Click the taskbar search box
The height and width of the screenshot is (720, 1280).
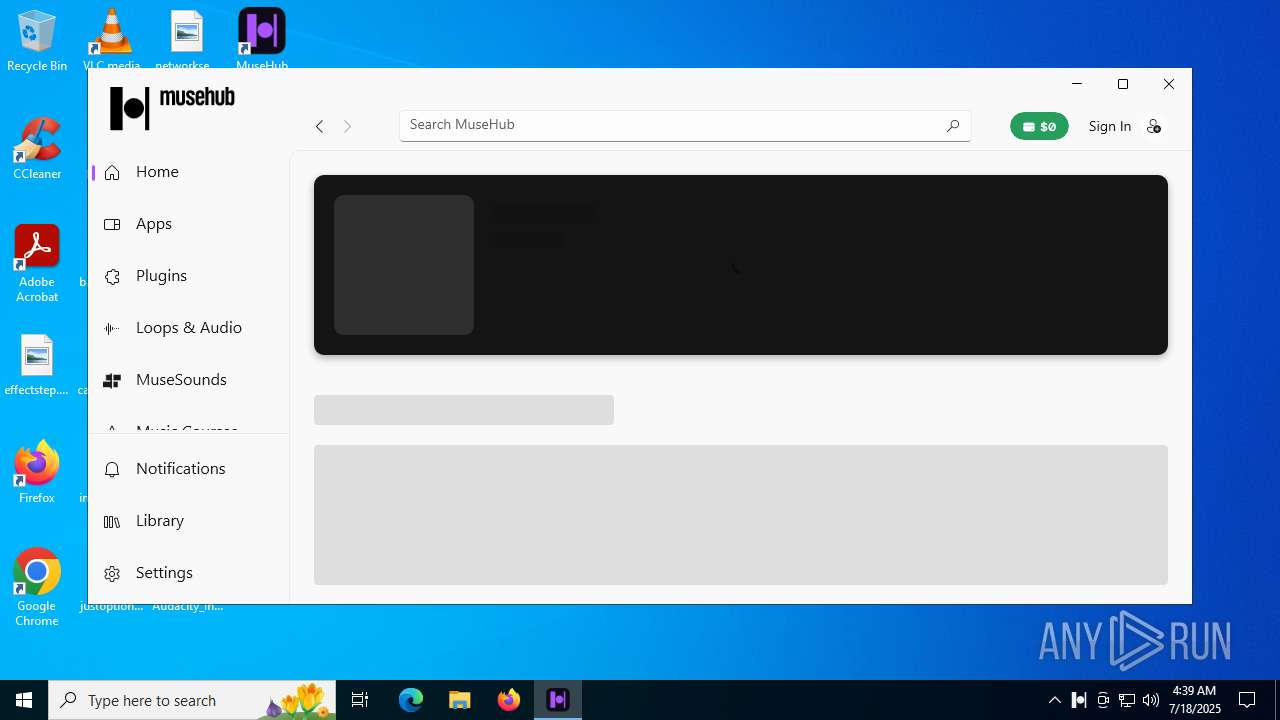(x=192, y=700)
